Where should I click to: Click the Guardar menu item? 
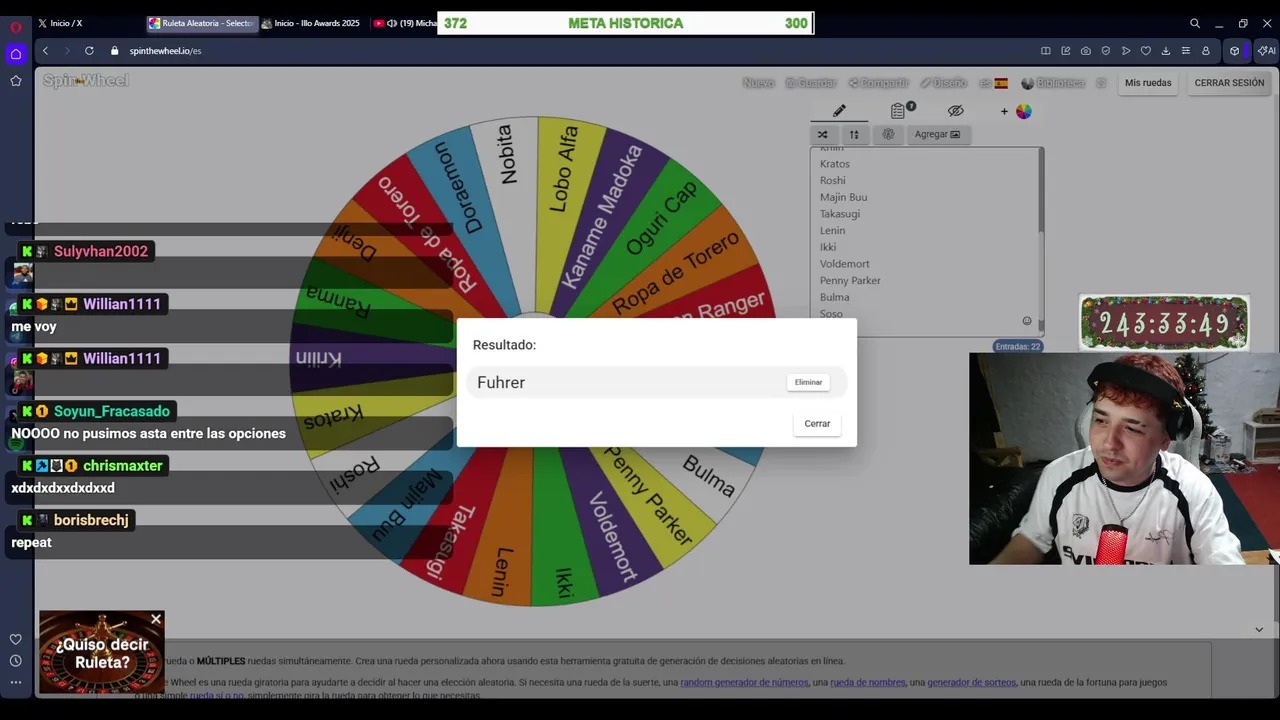pyautogui.click(x=811, y=83)
